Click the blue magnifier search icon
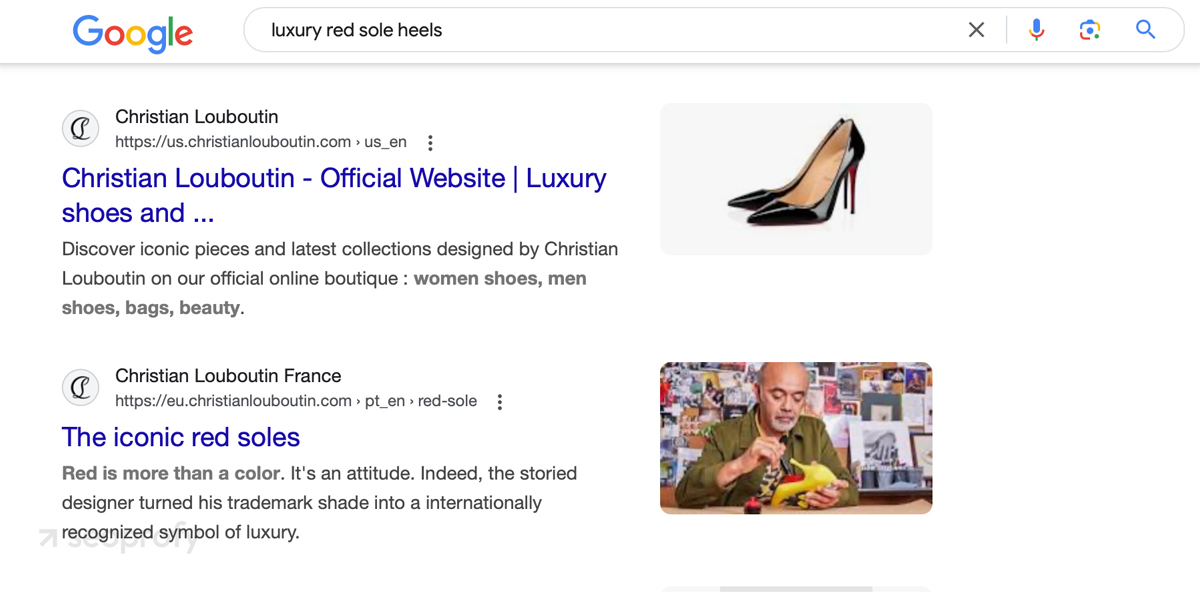 pyautogui.click(x=1146, y=30)
